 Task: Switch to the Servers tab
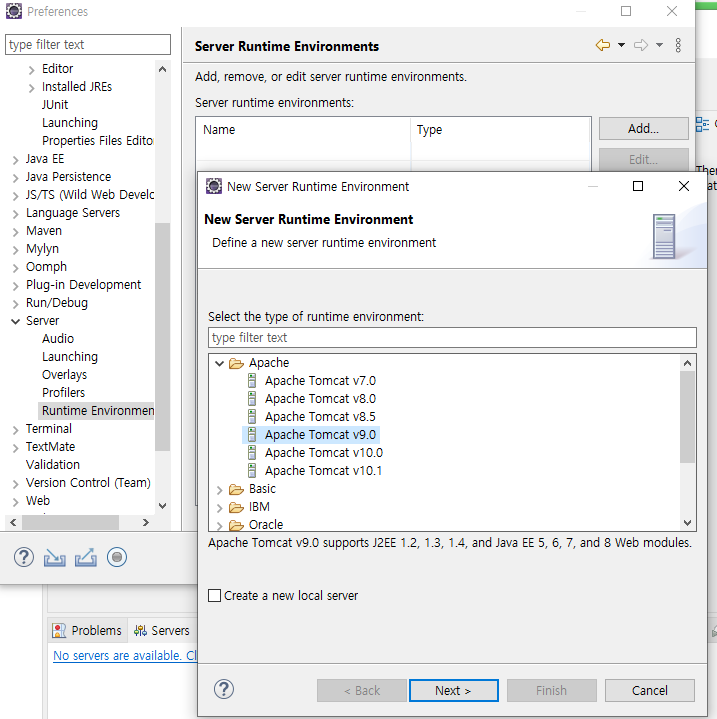[x=161, y=631]
